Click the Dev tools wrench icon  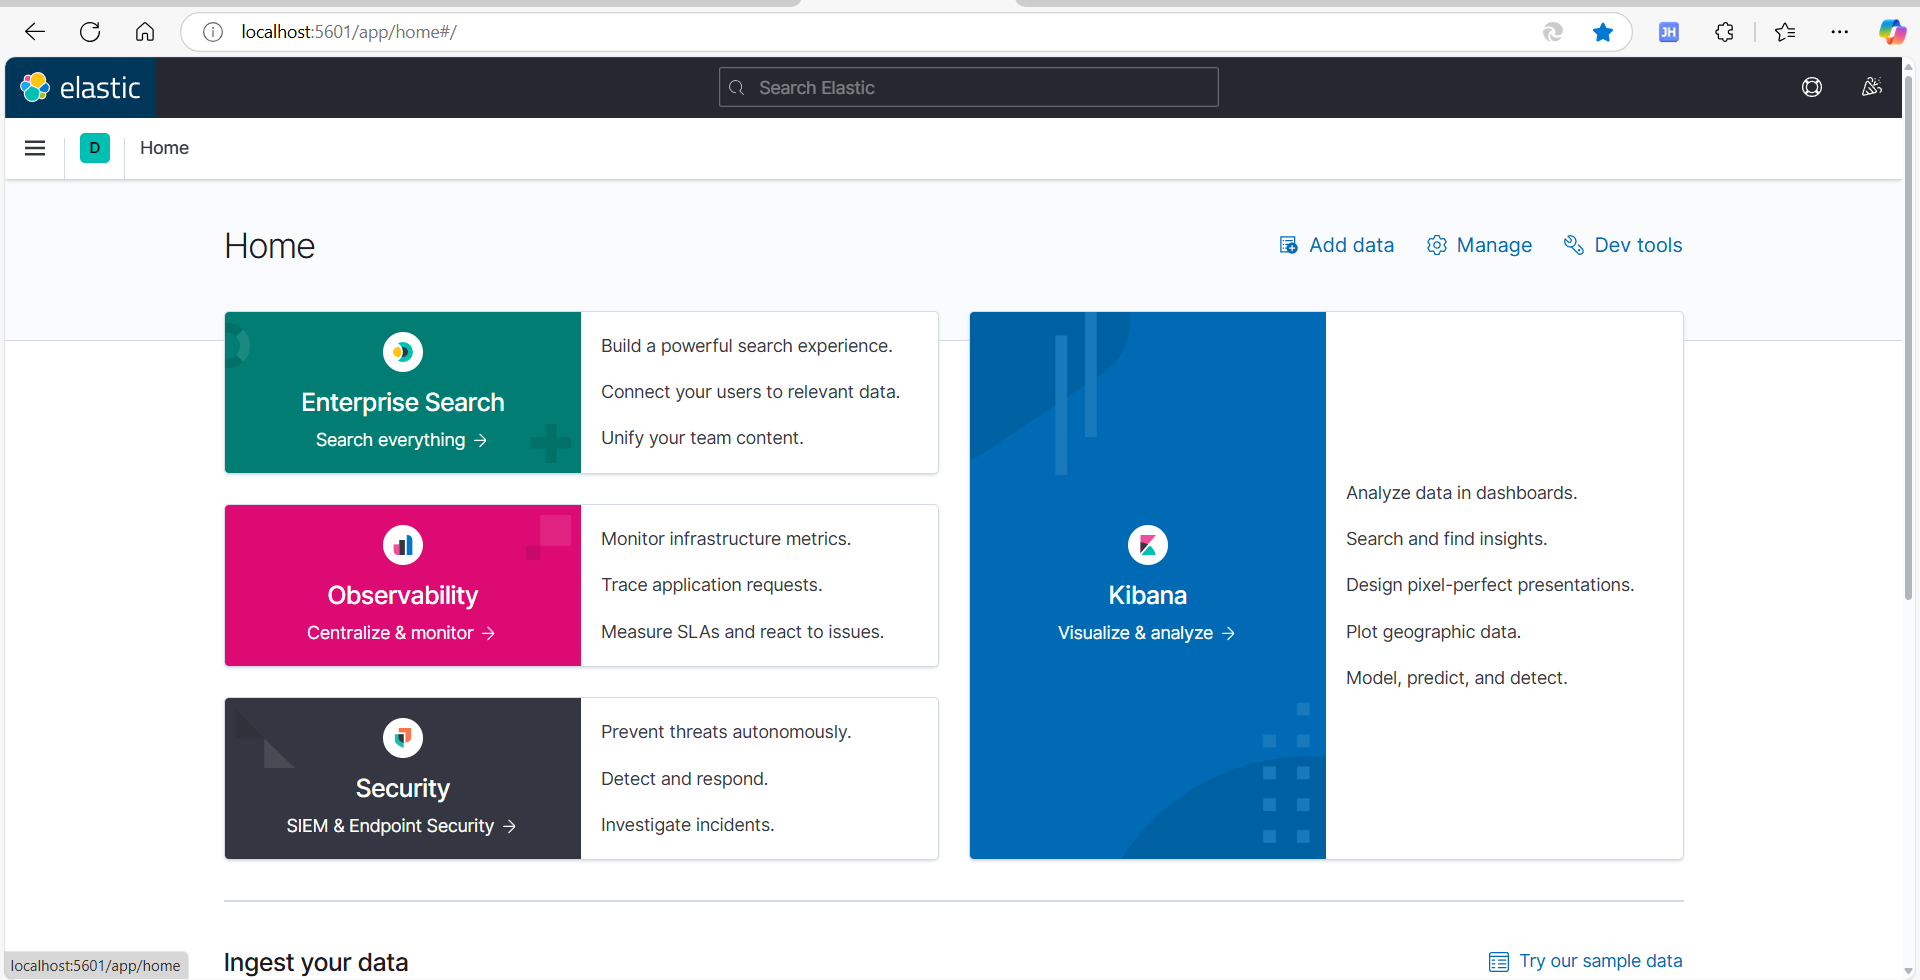click(x=1574, y=245)
